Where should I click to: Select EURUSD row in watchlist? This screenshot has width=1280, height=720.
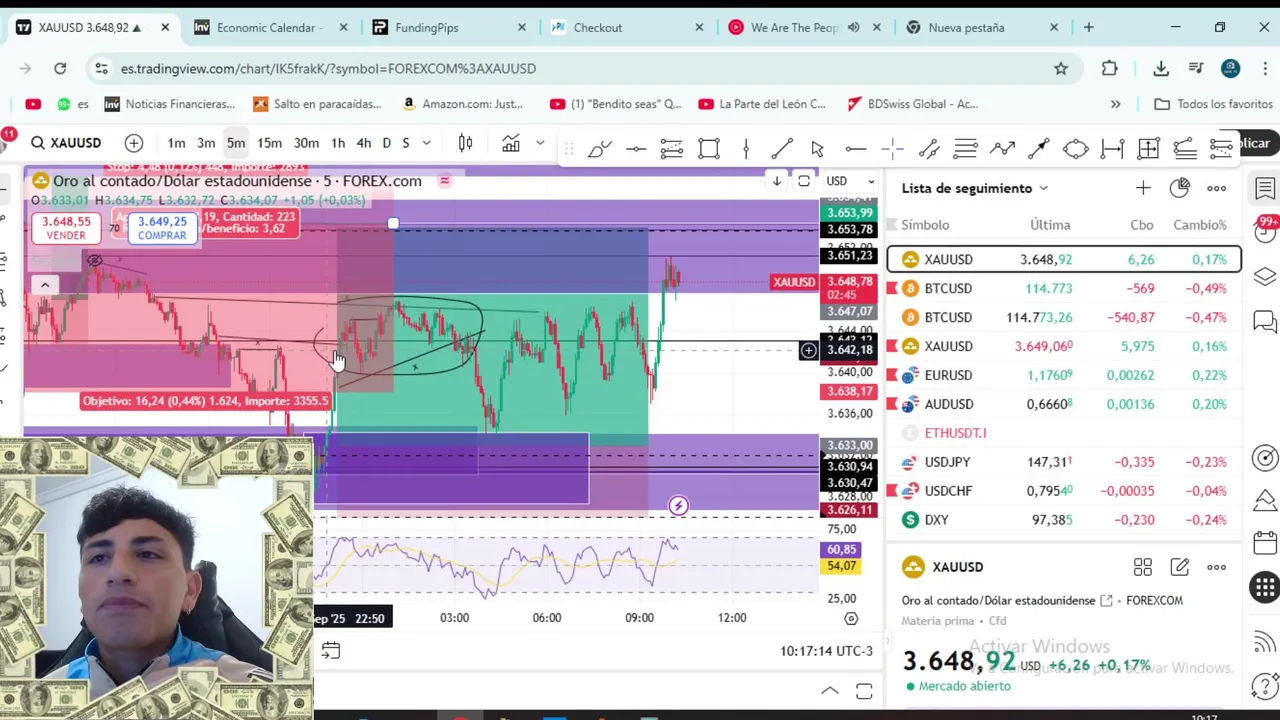tap(1064, 375)
